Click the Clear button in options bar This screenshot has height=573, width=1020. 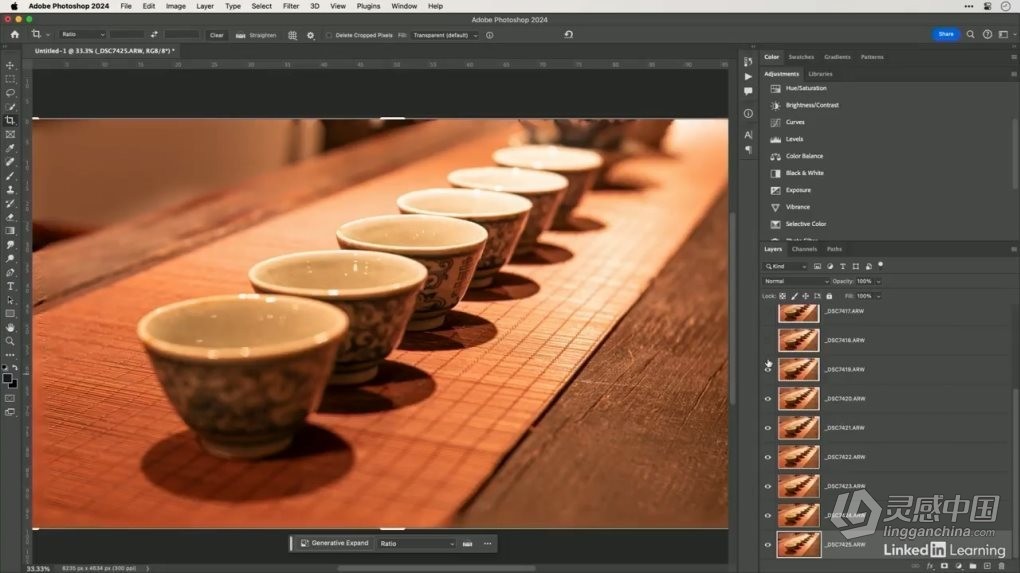pyautogui.click(x=217, y=35)
